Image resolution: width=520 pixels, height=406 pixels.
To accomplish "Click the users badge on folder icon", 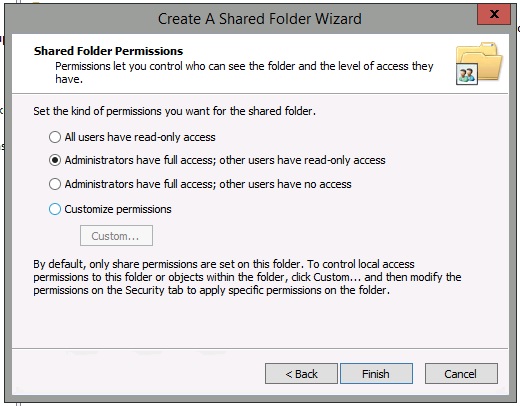I will (467, 75).
